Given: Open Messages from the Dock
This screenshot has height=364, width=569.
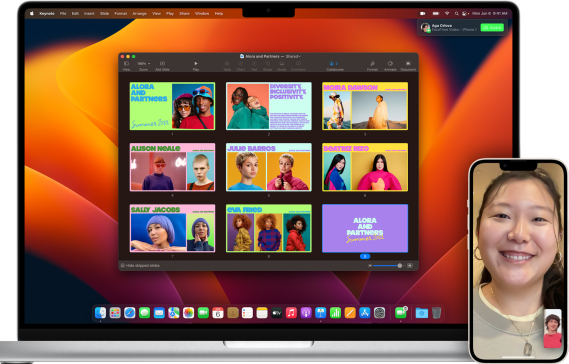Looking at the screenshot, I should point(144,312).
